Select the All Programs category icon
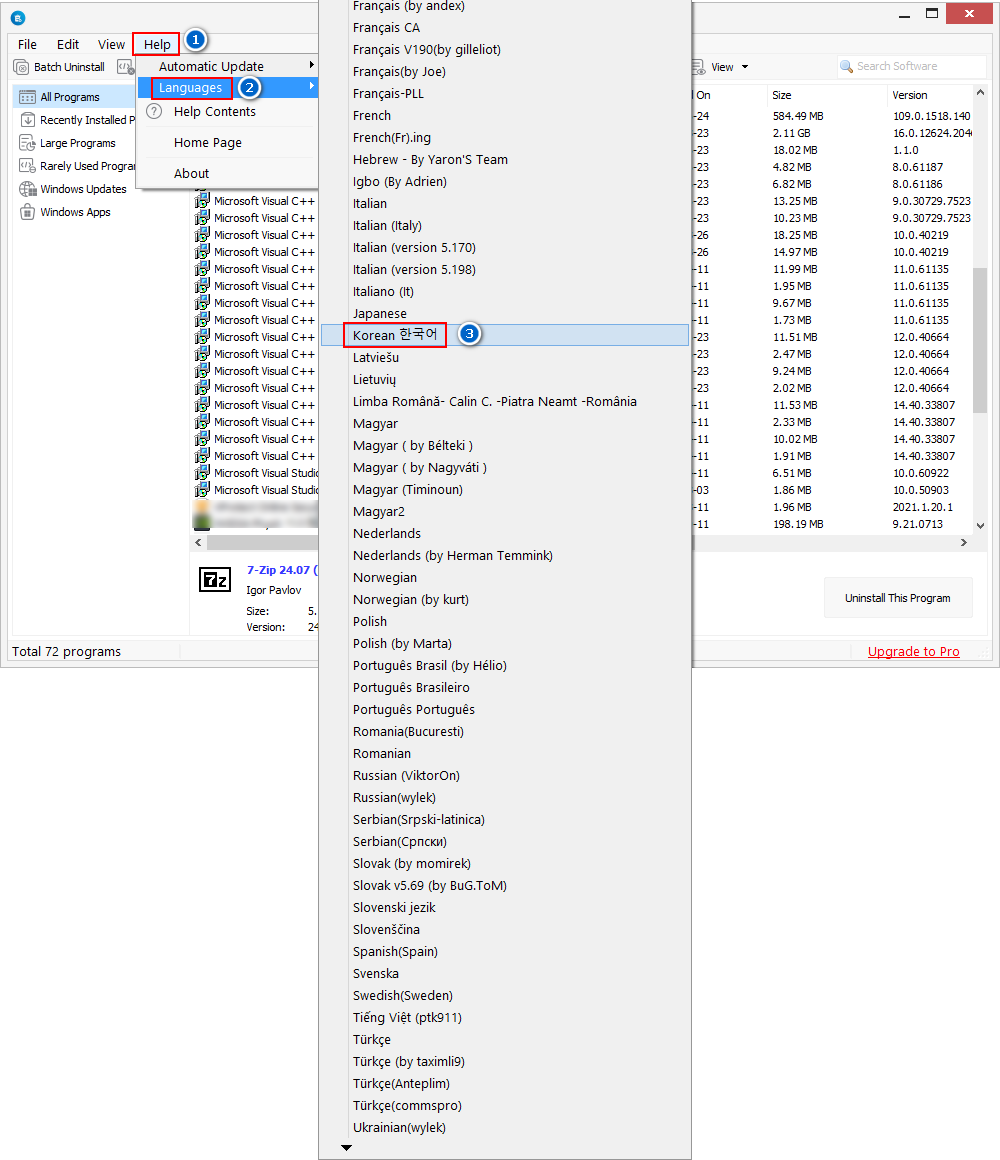Screen dimensions: 1000x1160 (27, 97)
